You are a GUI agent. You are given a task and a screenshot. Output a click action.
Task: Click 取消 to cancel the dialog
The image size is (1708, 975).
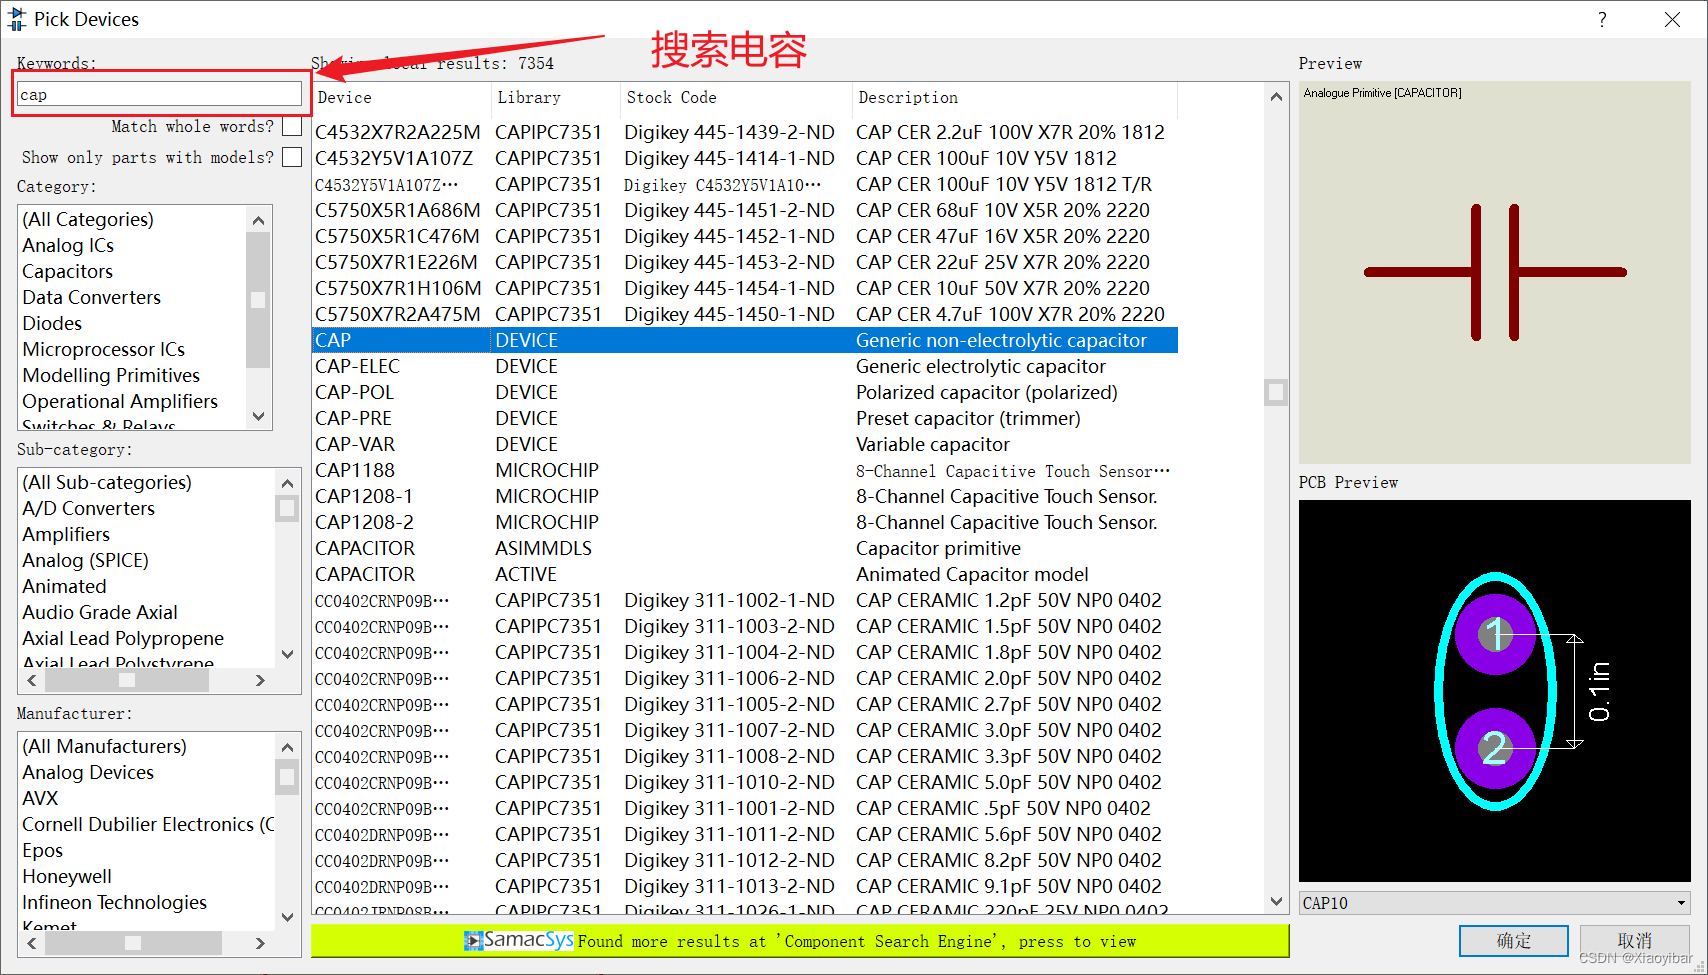[1635, 940]
